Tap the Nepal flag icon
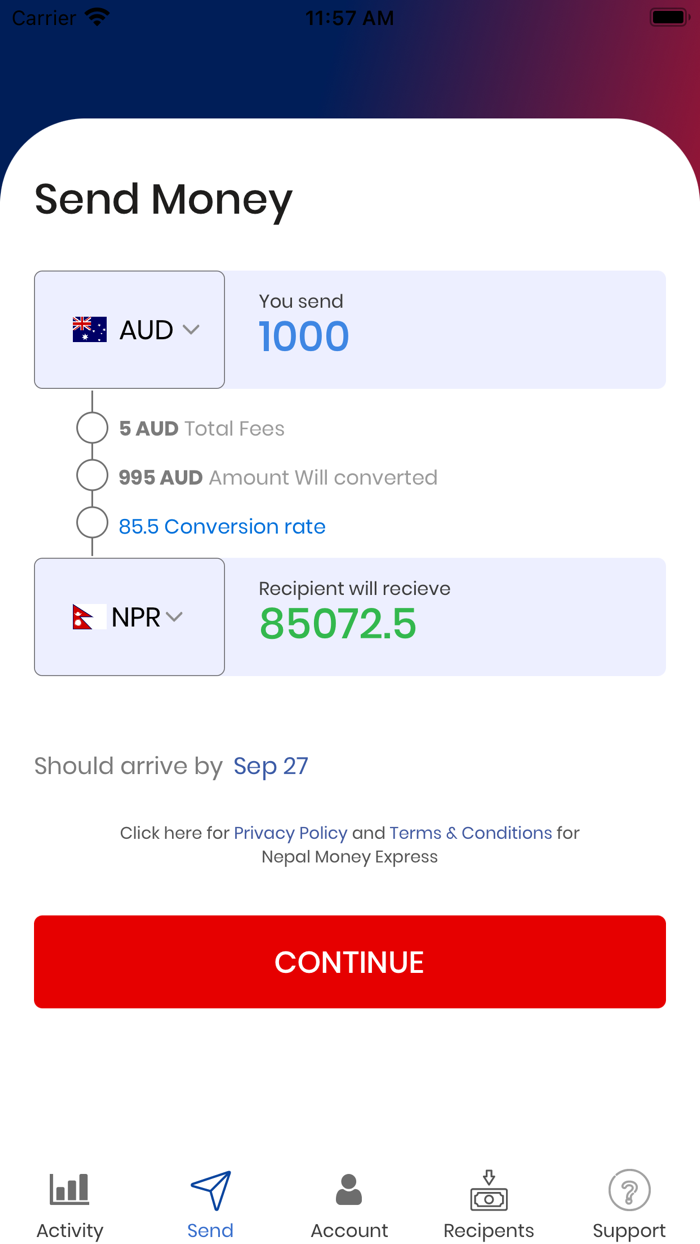 point(83,617)
